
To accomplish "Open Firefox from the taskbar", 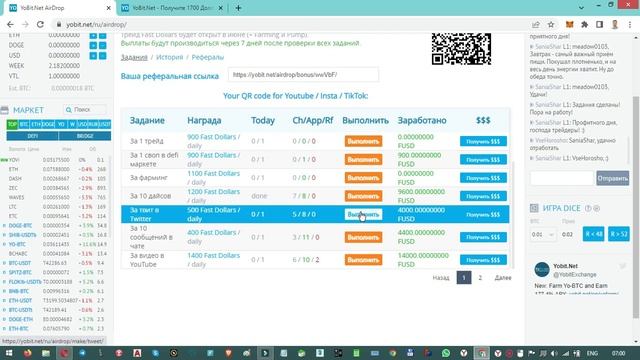I will point(27,353).
